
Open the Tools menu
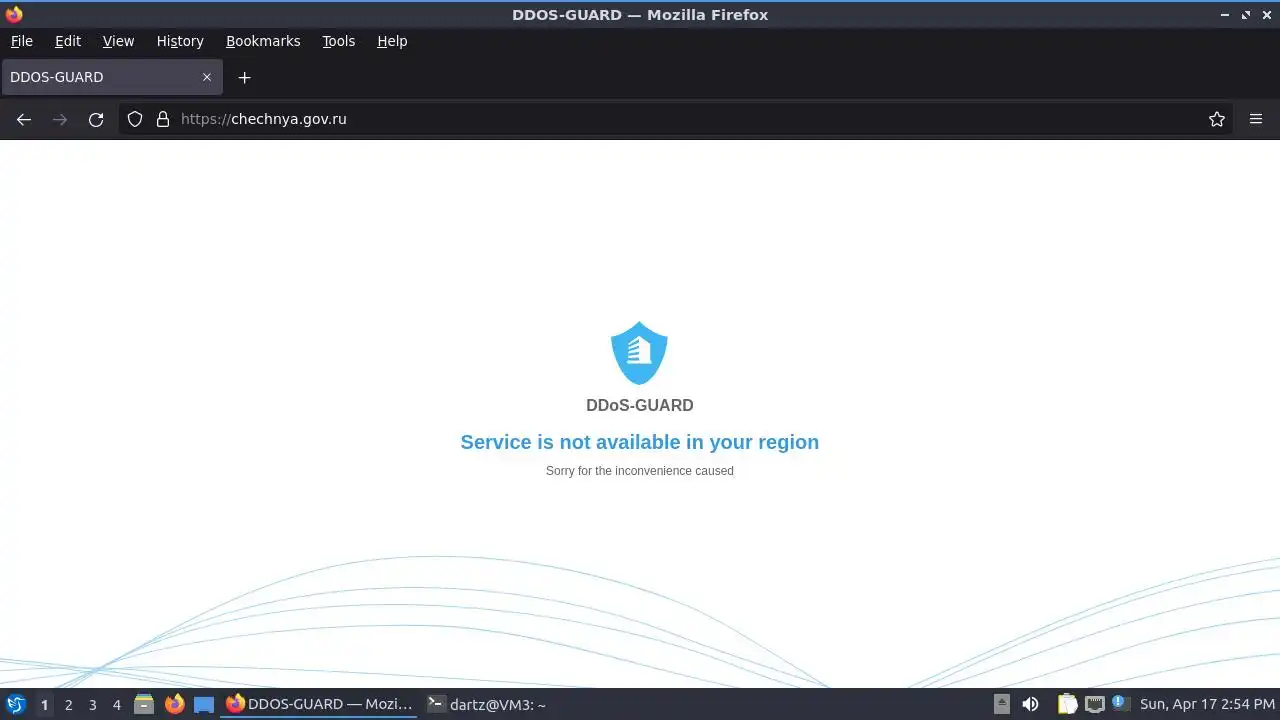click(338, 41)
